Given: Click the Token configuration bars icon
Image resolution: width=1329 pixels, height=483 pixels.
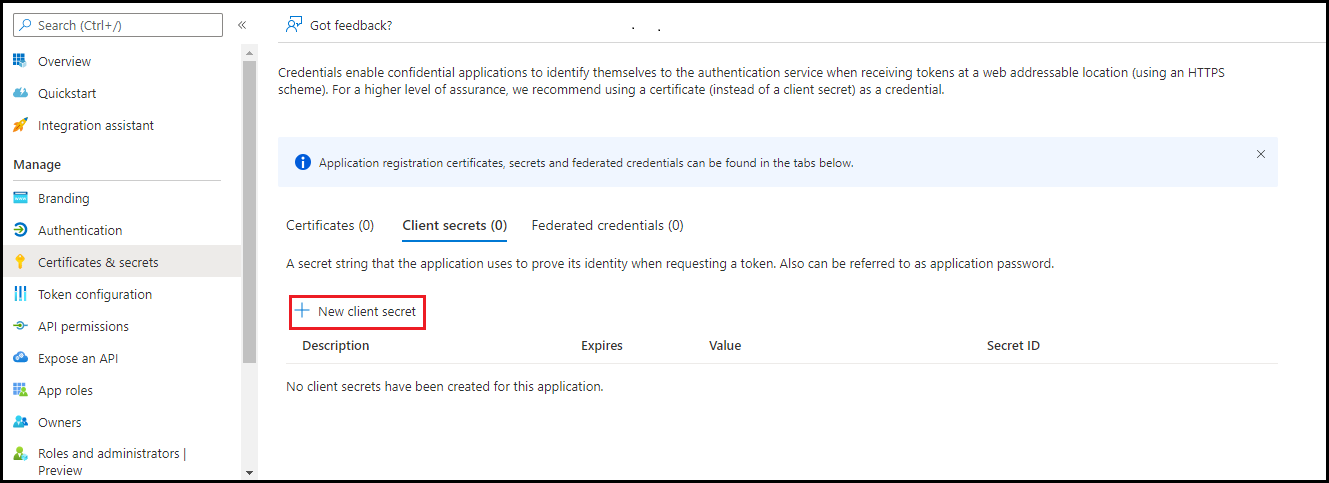Looking at the screenshot, I should (x=20, y=294).
